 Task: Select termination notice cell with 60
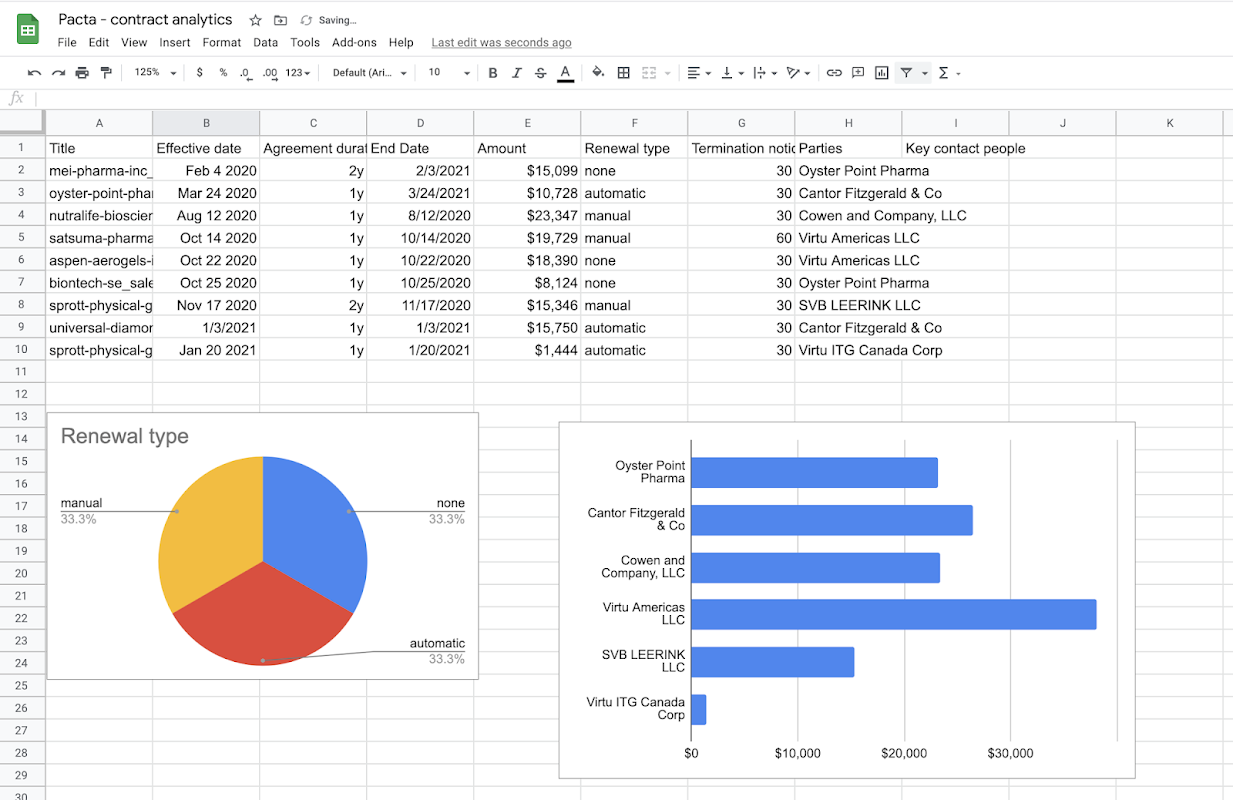point(741,238)
